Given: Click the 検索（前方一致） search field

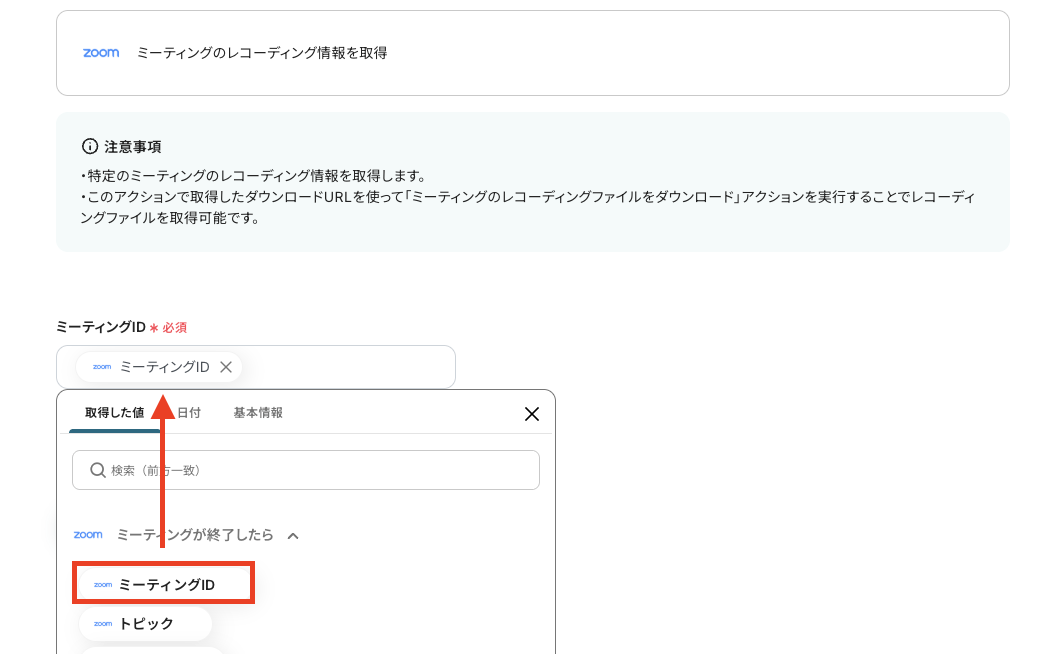Looking at the screenshot, I should (x=306, y=470).
